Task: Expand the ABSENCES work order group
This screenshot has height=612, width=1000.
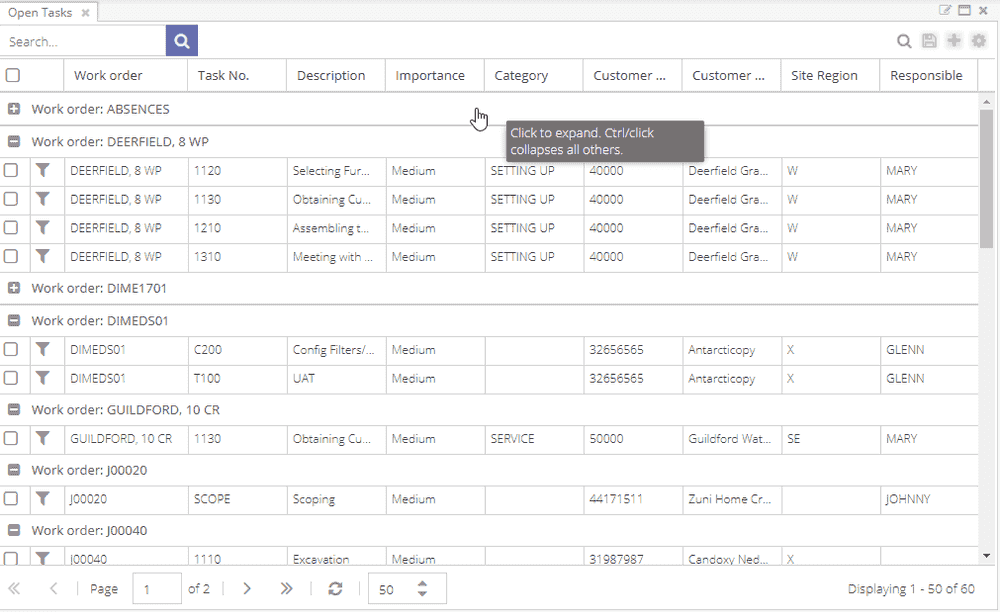Action: [x=13, y=109]
